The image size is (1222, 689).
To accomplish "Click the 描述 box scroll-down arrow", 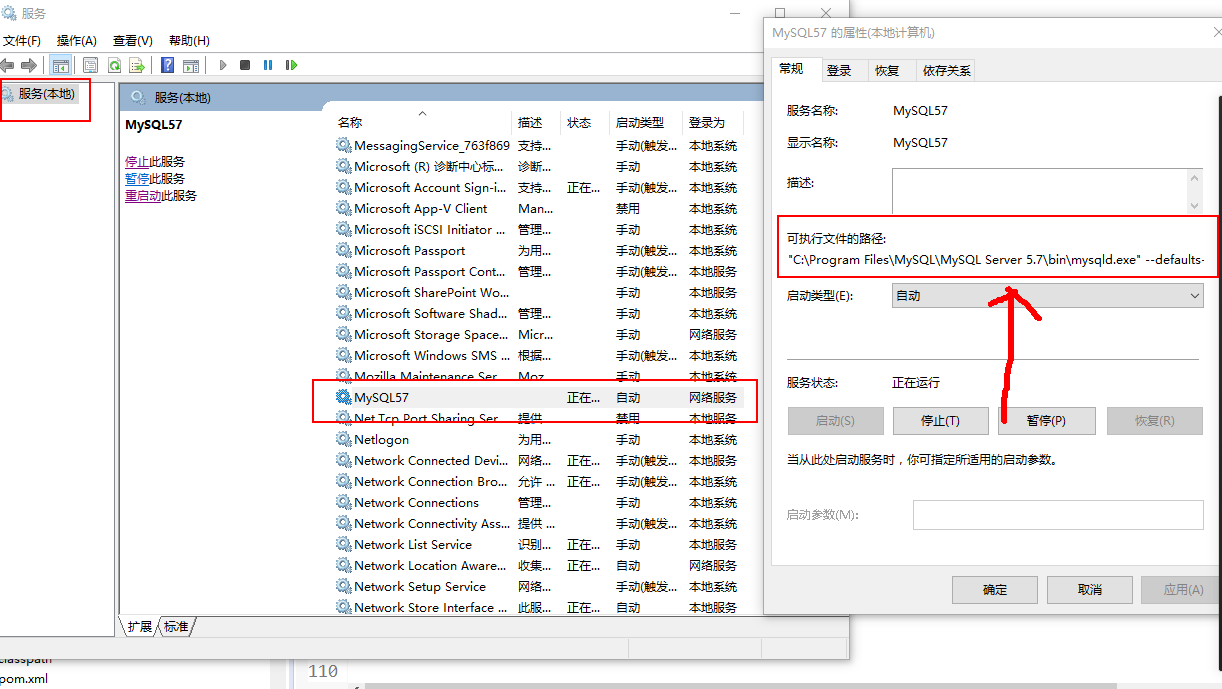I will click(x=1194, y=205).
